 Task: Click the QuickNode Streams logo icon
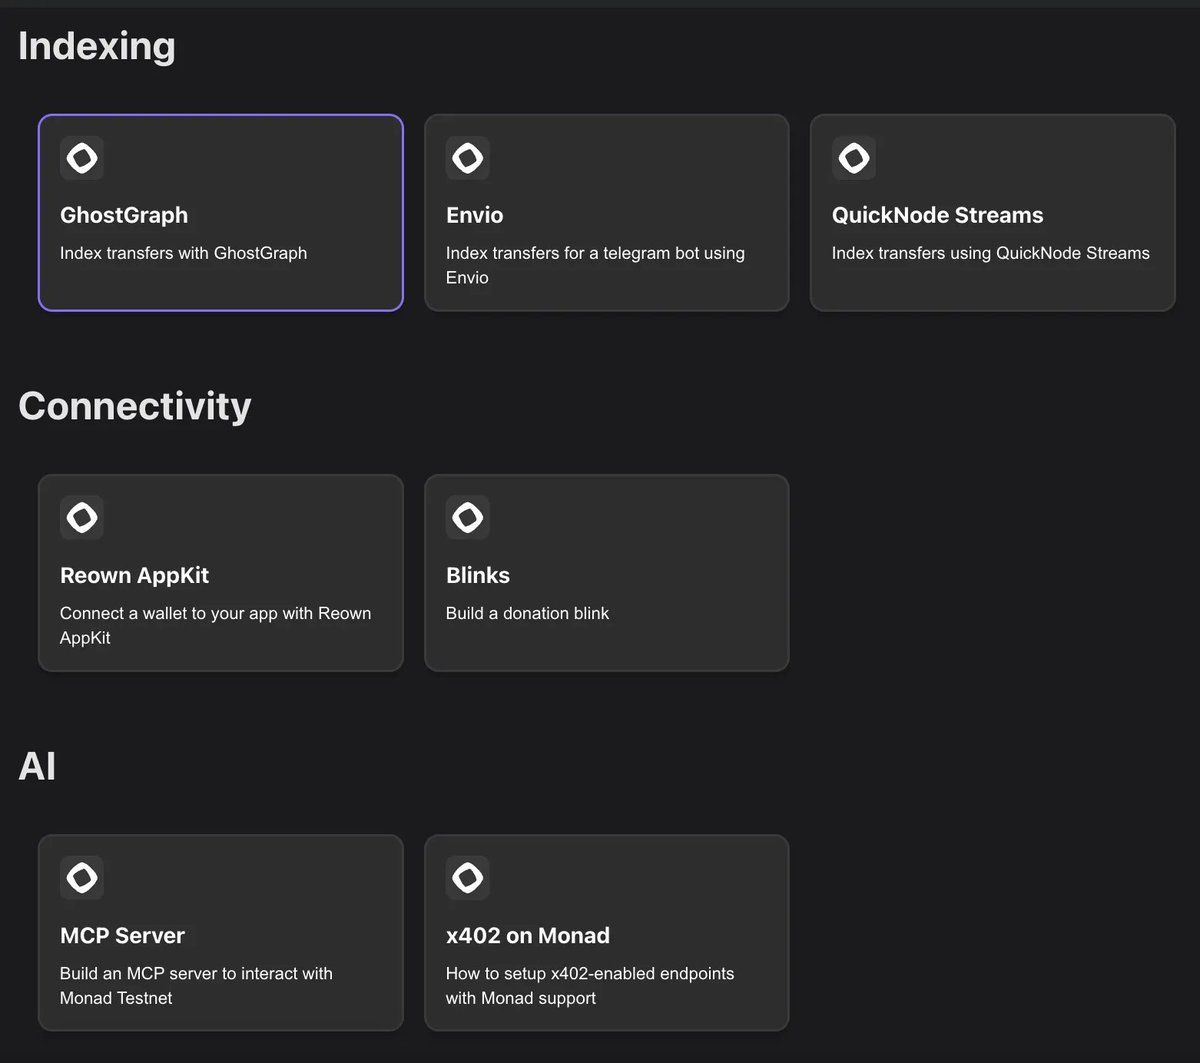point(853,157)
